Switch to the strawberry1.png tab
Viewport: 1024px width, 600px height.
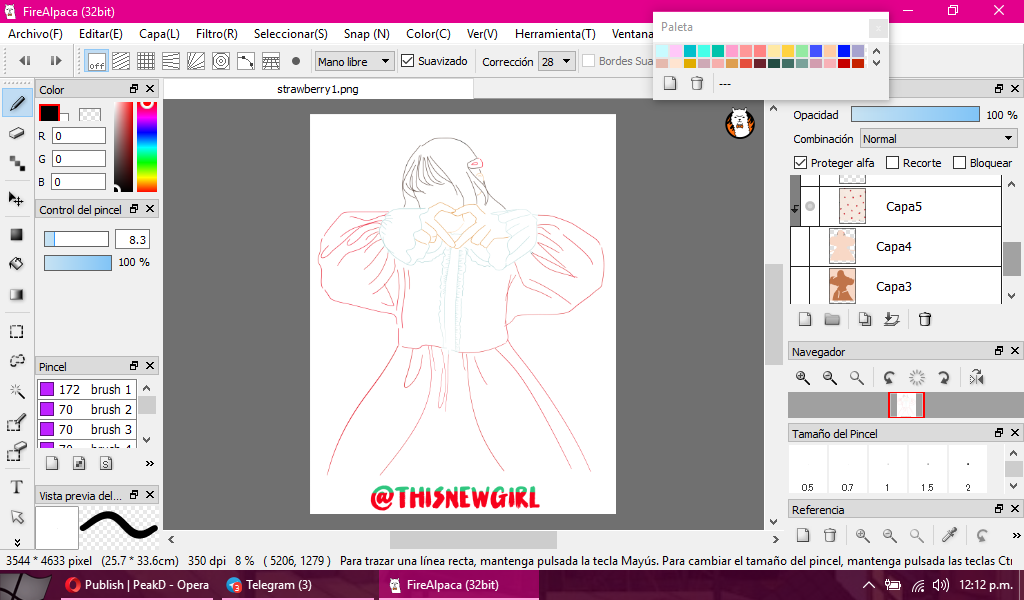(317, 89)
